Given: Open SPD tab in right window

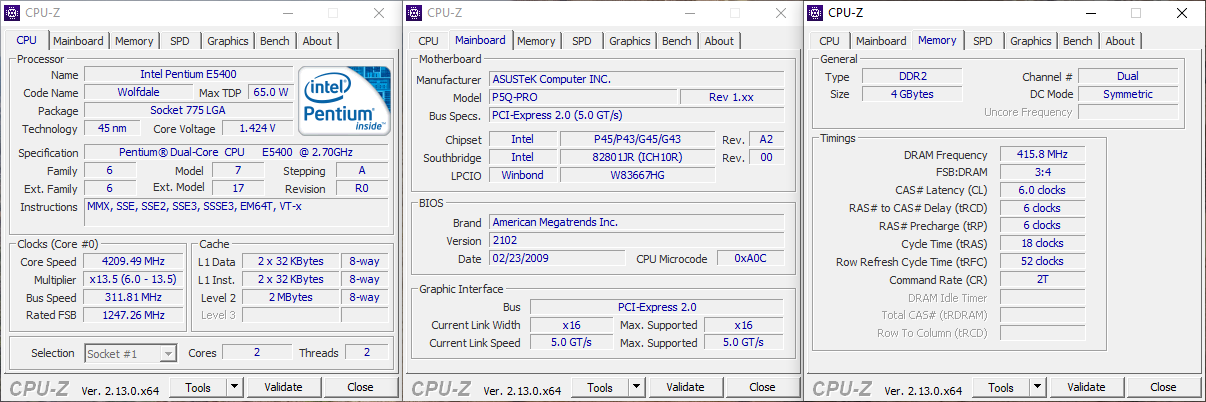Looking at the screenshot, I should (983, 41).
